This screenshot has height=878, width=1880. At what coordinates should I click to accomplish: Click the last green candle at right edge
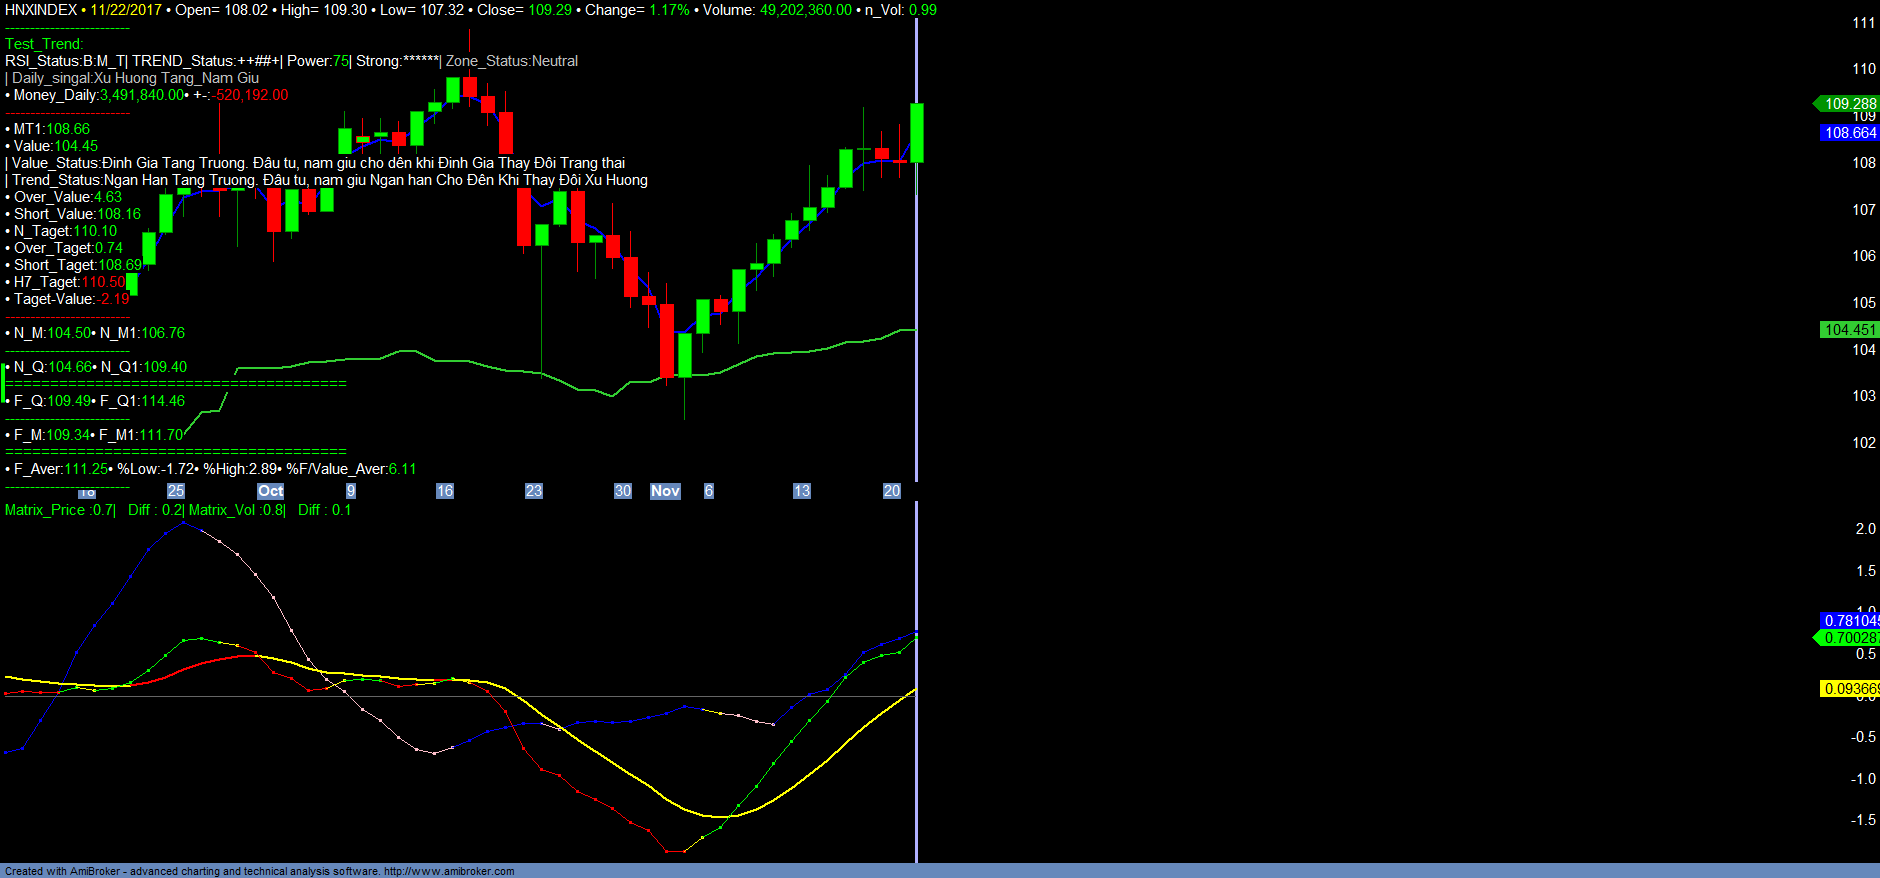(916, 132)
